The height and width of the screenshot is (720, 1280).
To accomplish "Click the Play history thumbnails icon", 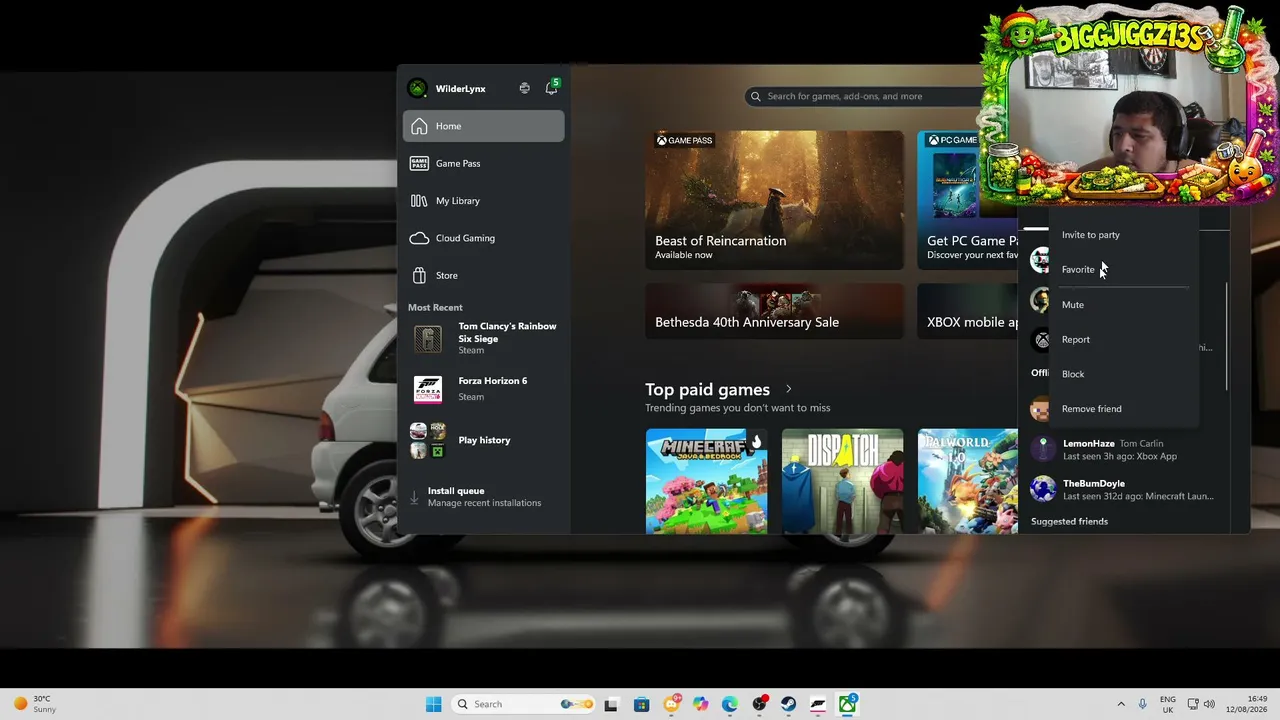I will pyautogui.click(x=428, y=440).
